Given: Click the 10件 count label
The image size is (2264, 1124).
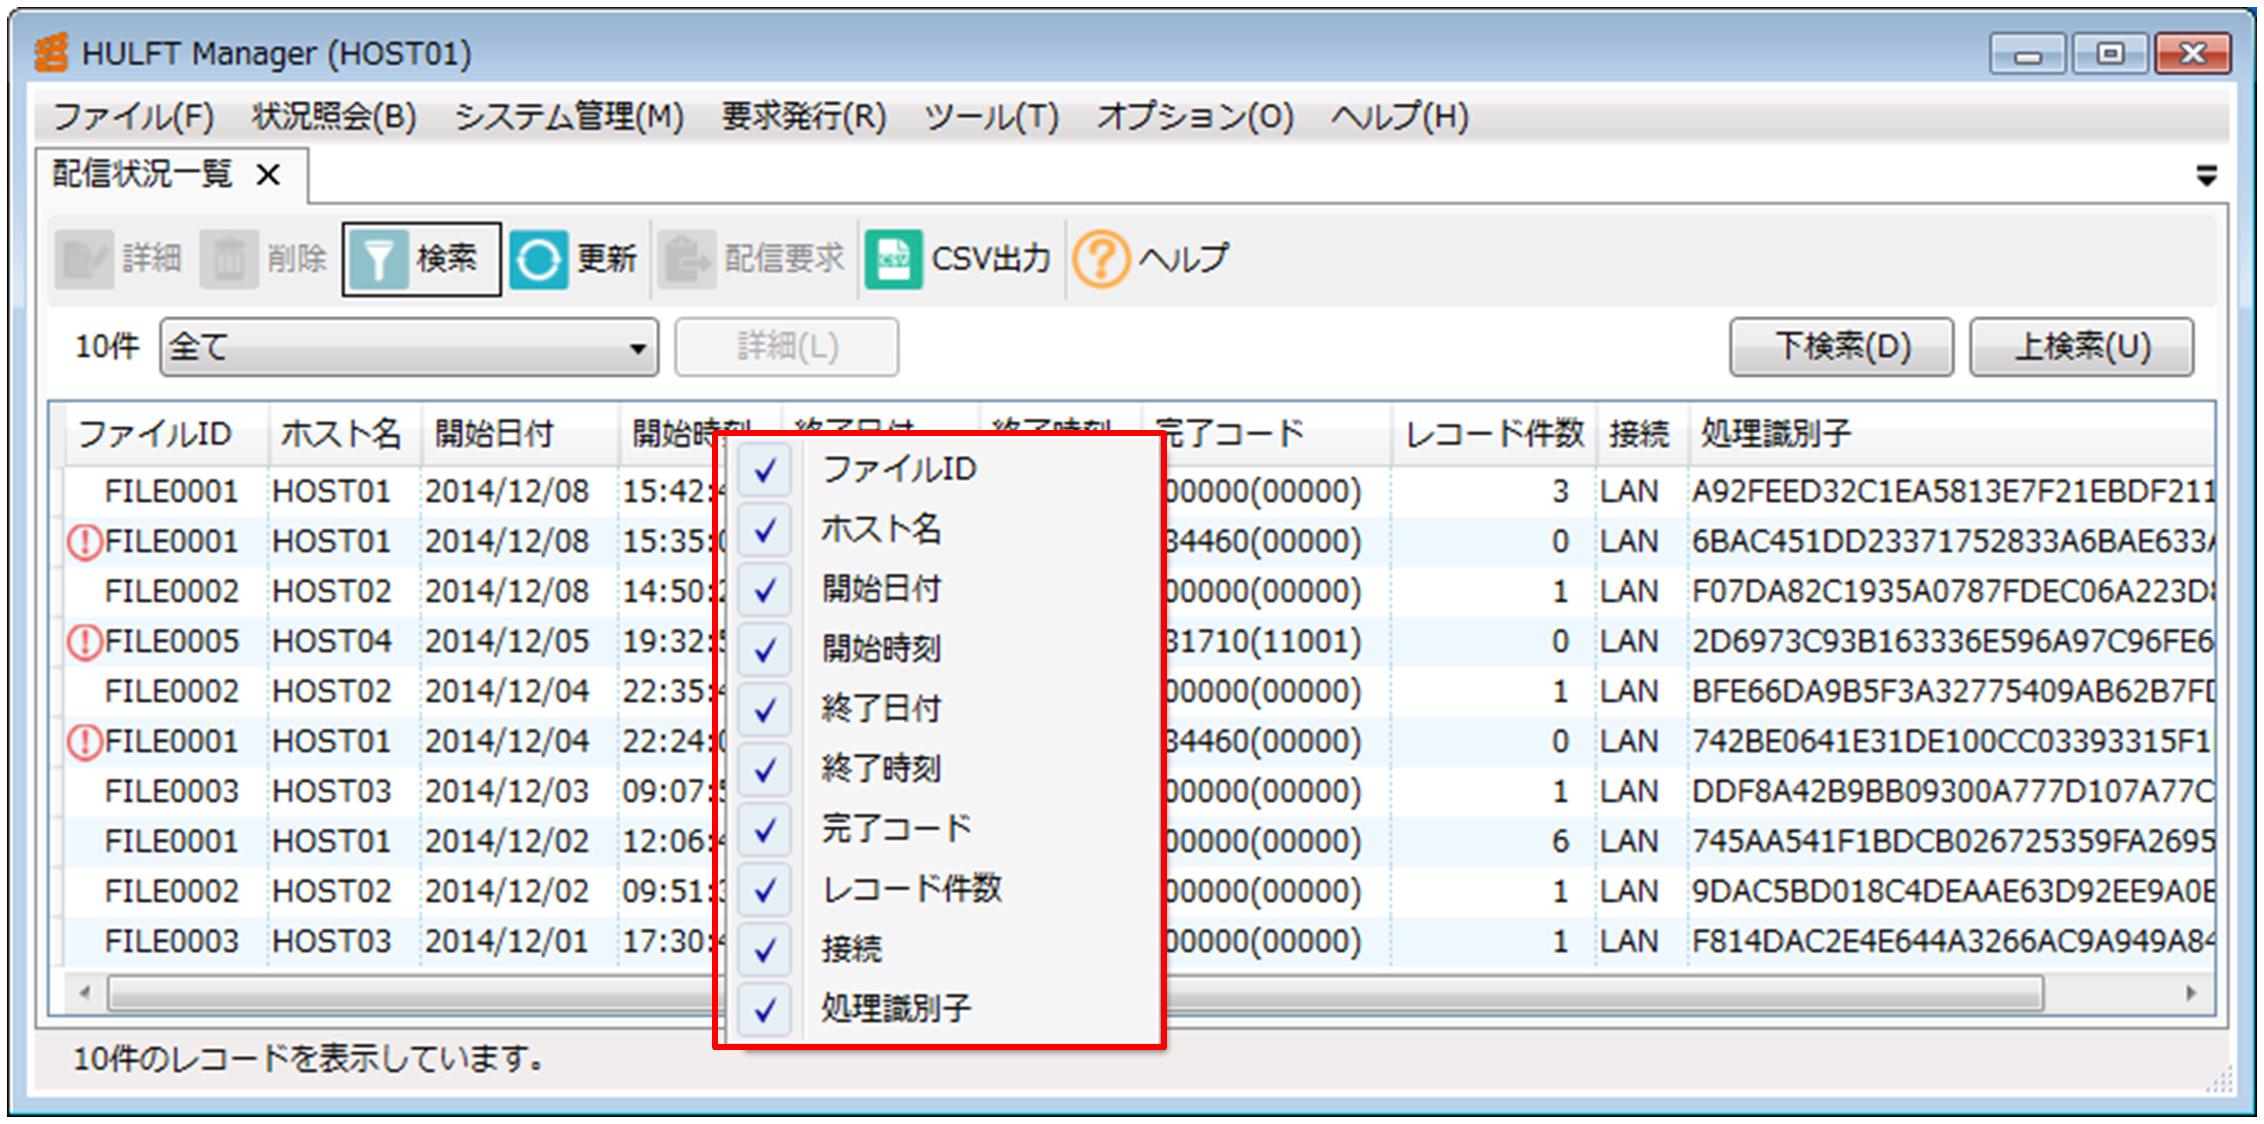Looking at the screenshot, I should click(107, 347).
